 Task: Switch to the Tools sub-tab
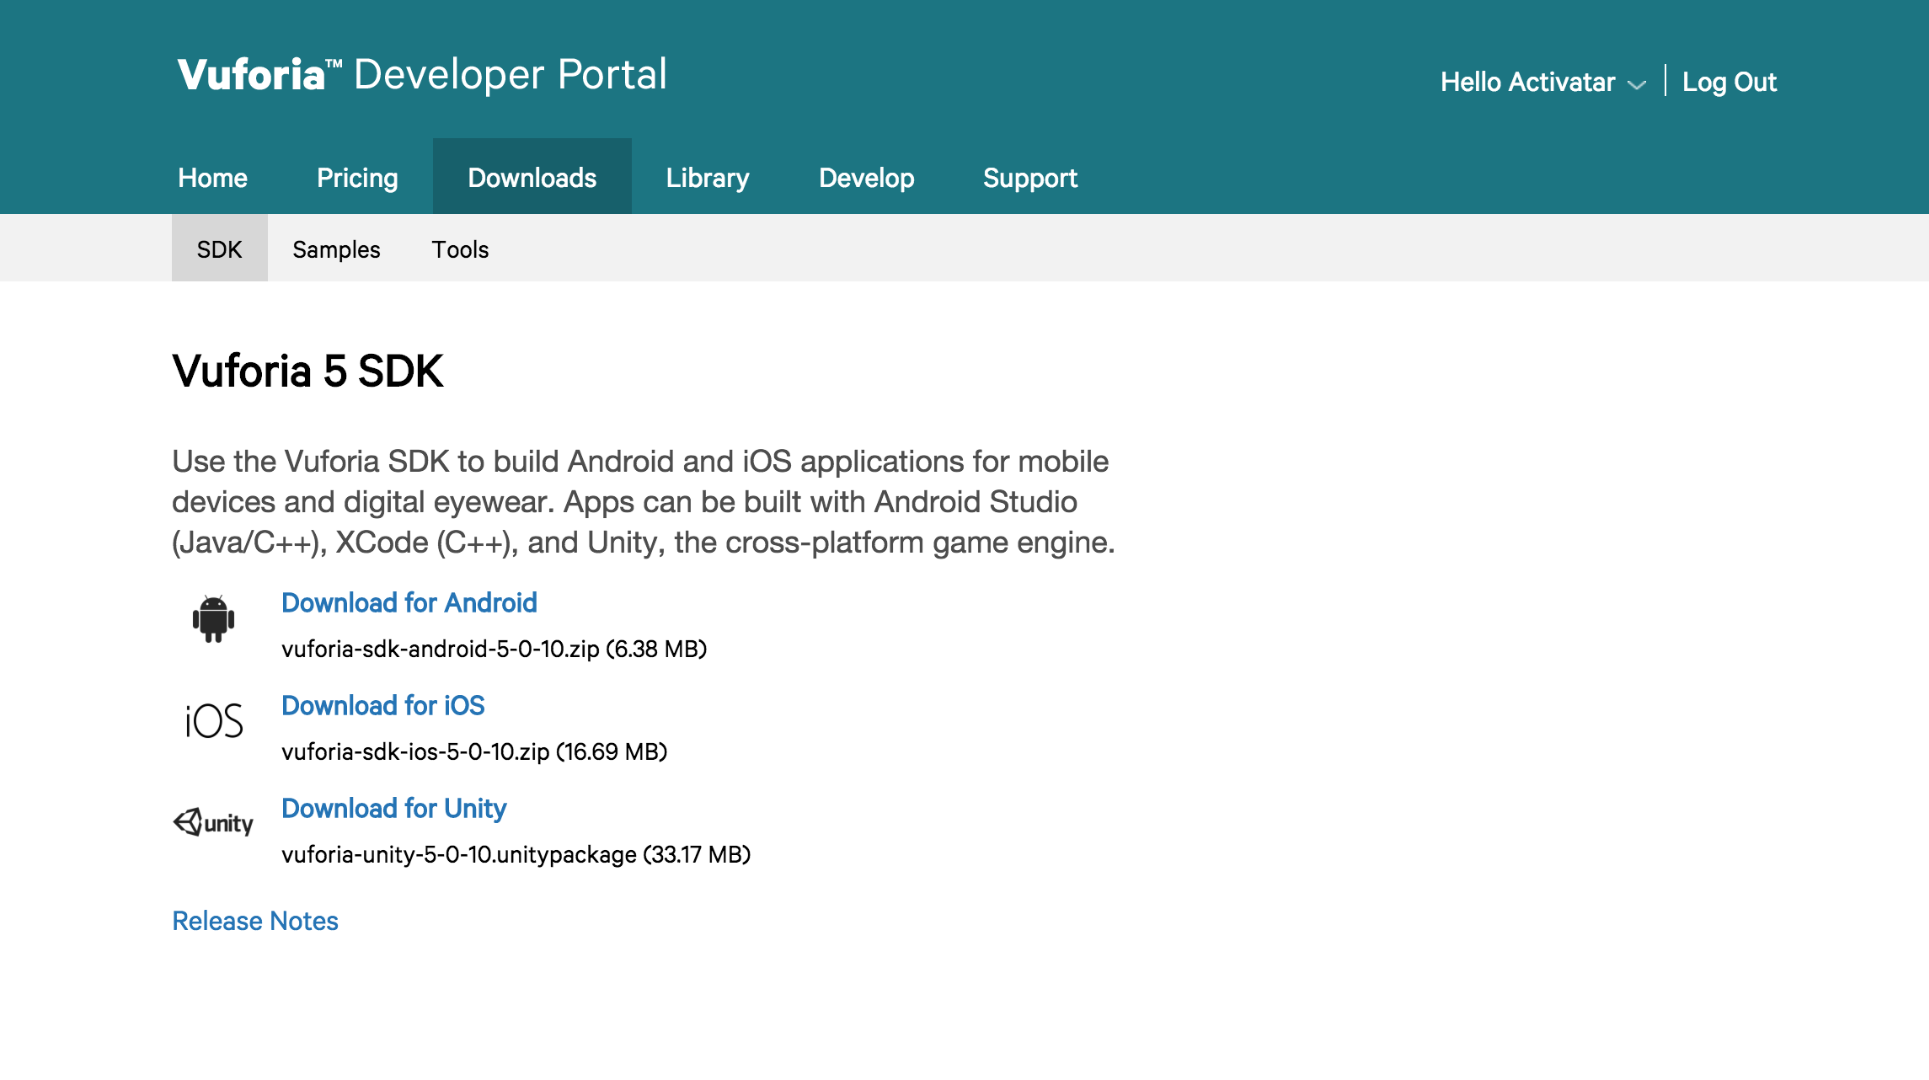[460, 249]
